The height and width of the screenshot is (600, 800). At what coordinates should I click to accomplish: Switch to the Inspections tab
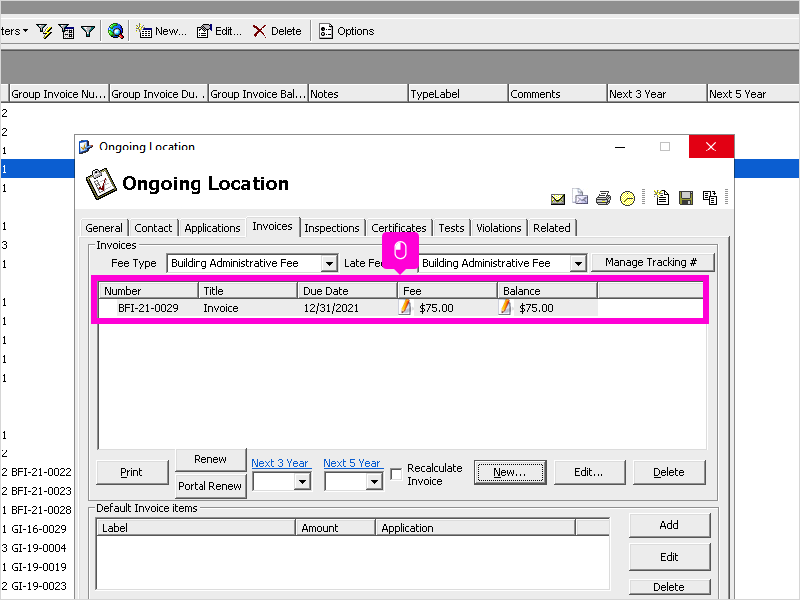pos(332,228)
